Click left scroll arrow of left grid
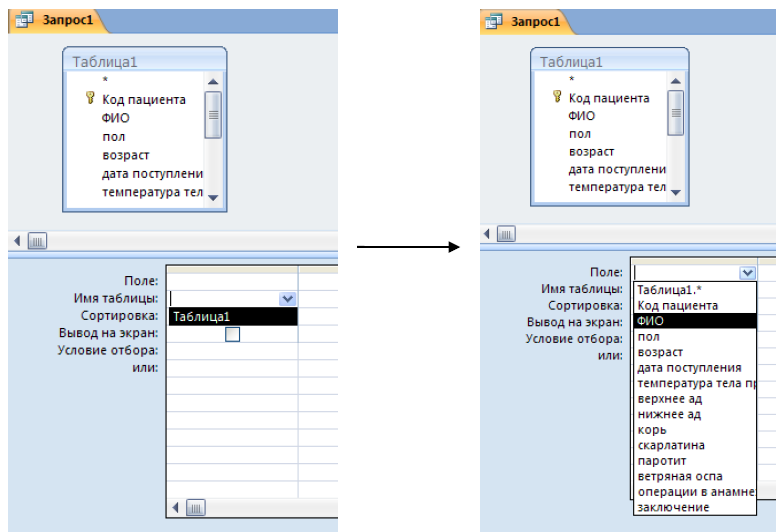This screenshot has height=532, width=784. pos(176,508)
